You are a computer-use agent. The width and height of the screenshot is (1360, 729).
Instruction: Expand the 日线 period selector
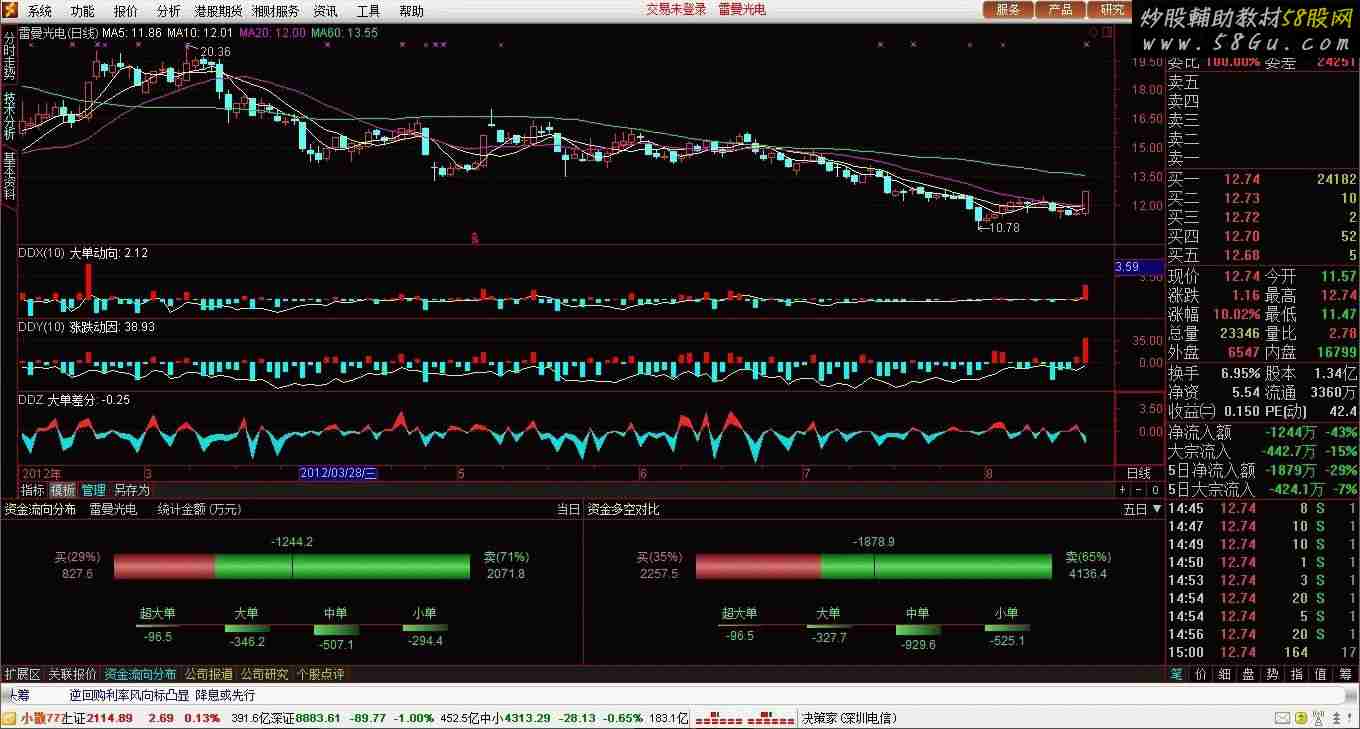1138,473
